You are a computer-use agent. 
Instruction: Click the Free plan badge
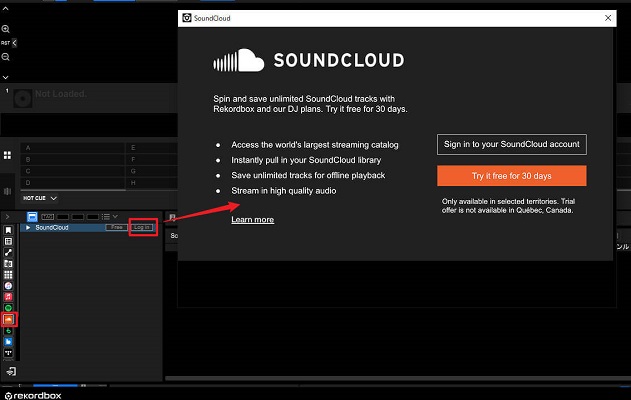(116, 227)
